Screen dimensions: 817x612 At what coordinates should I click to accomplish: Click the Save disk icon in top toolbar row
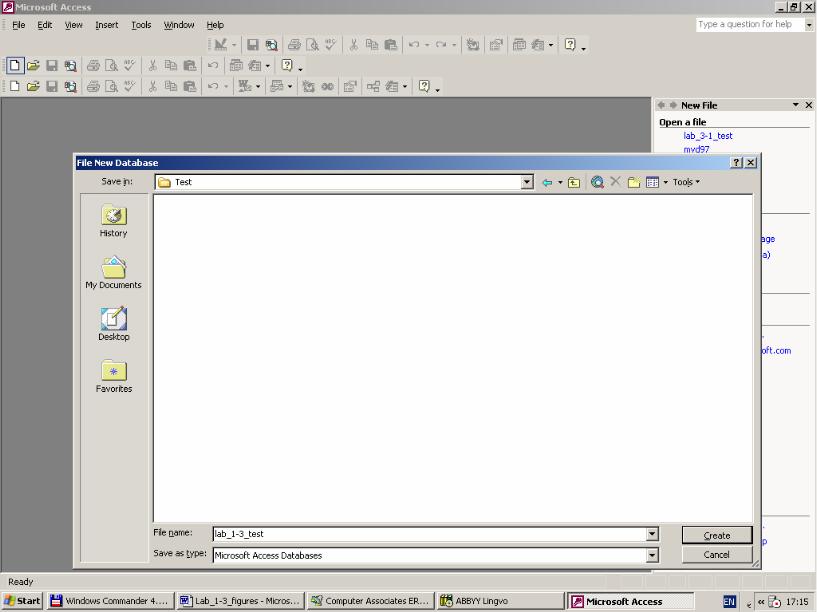(253, 45)
